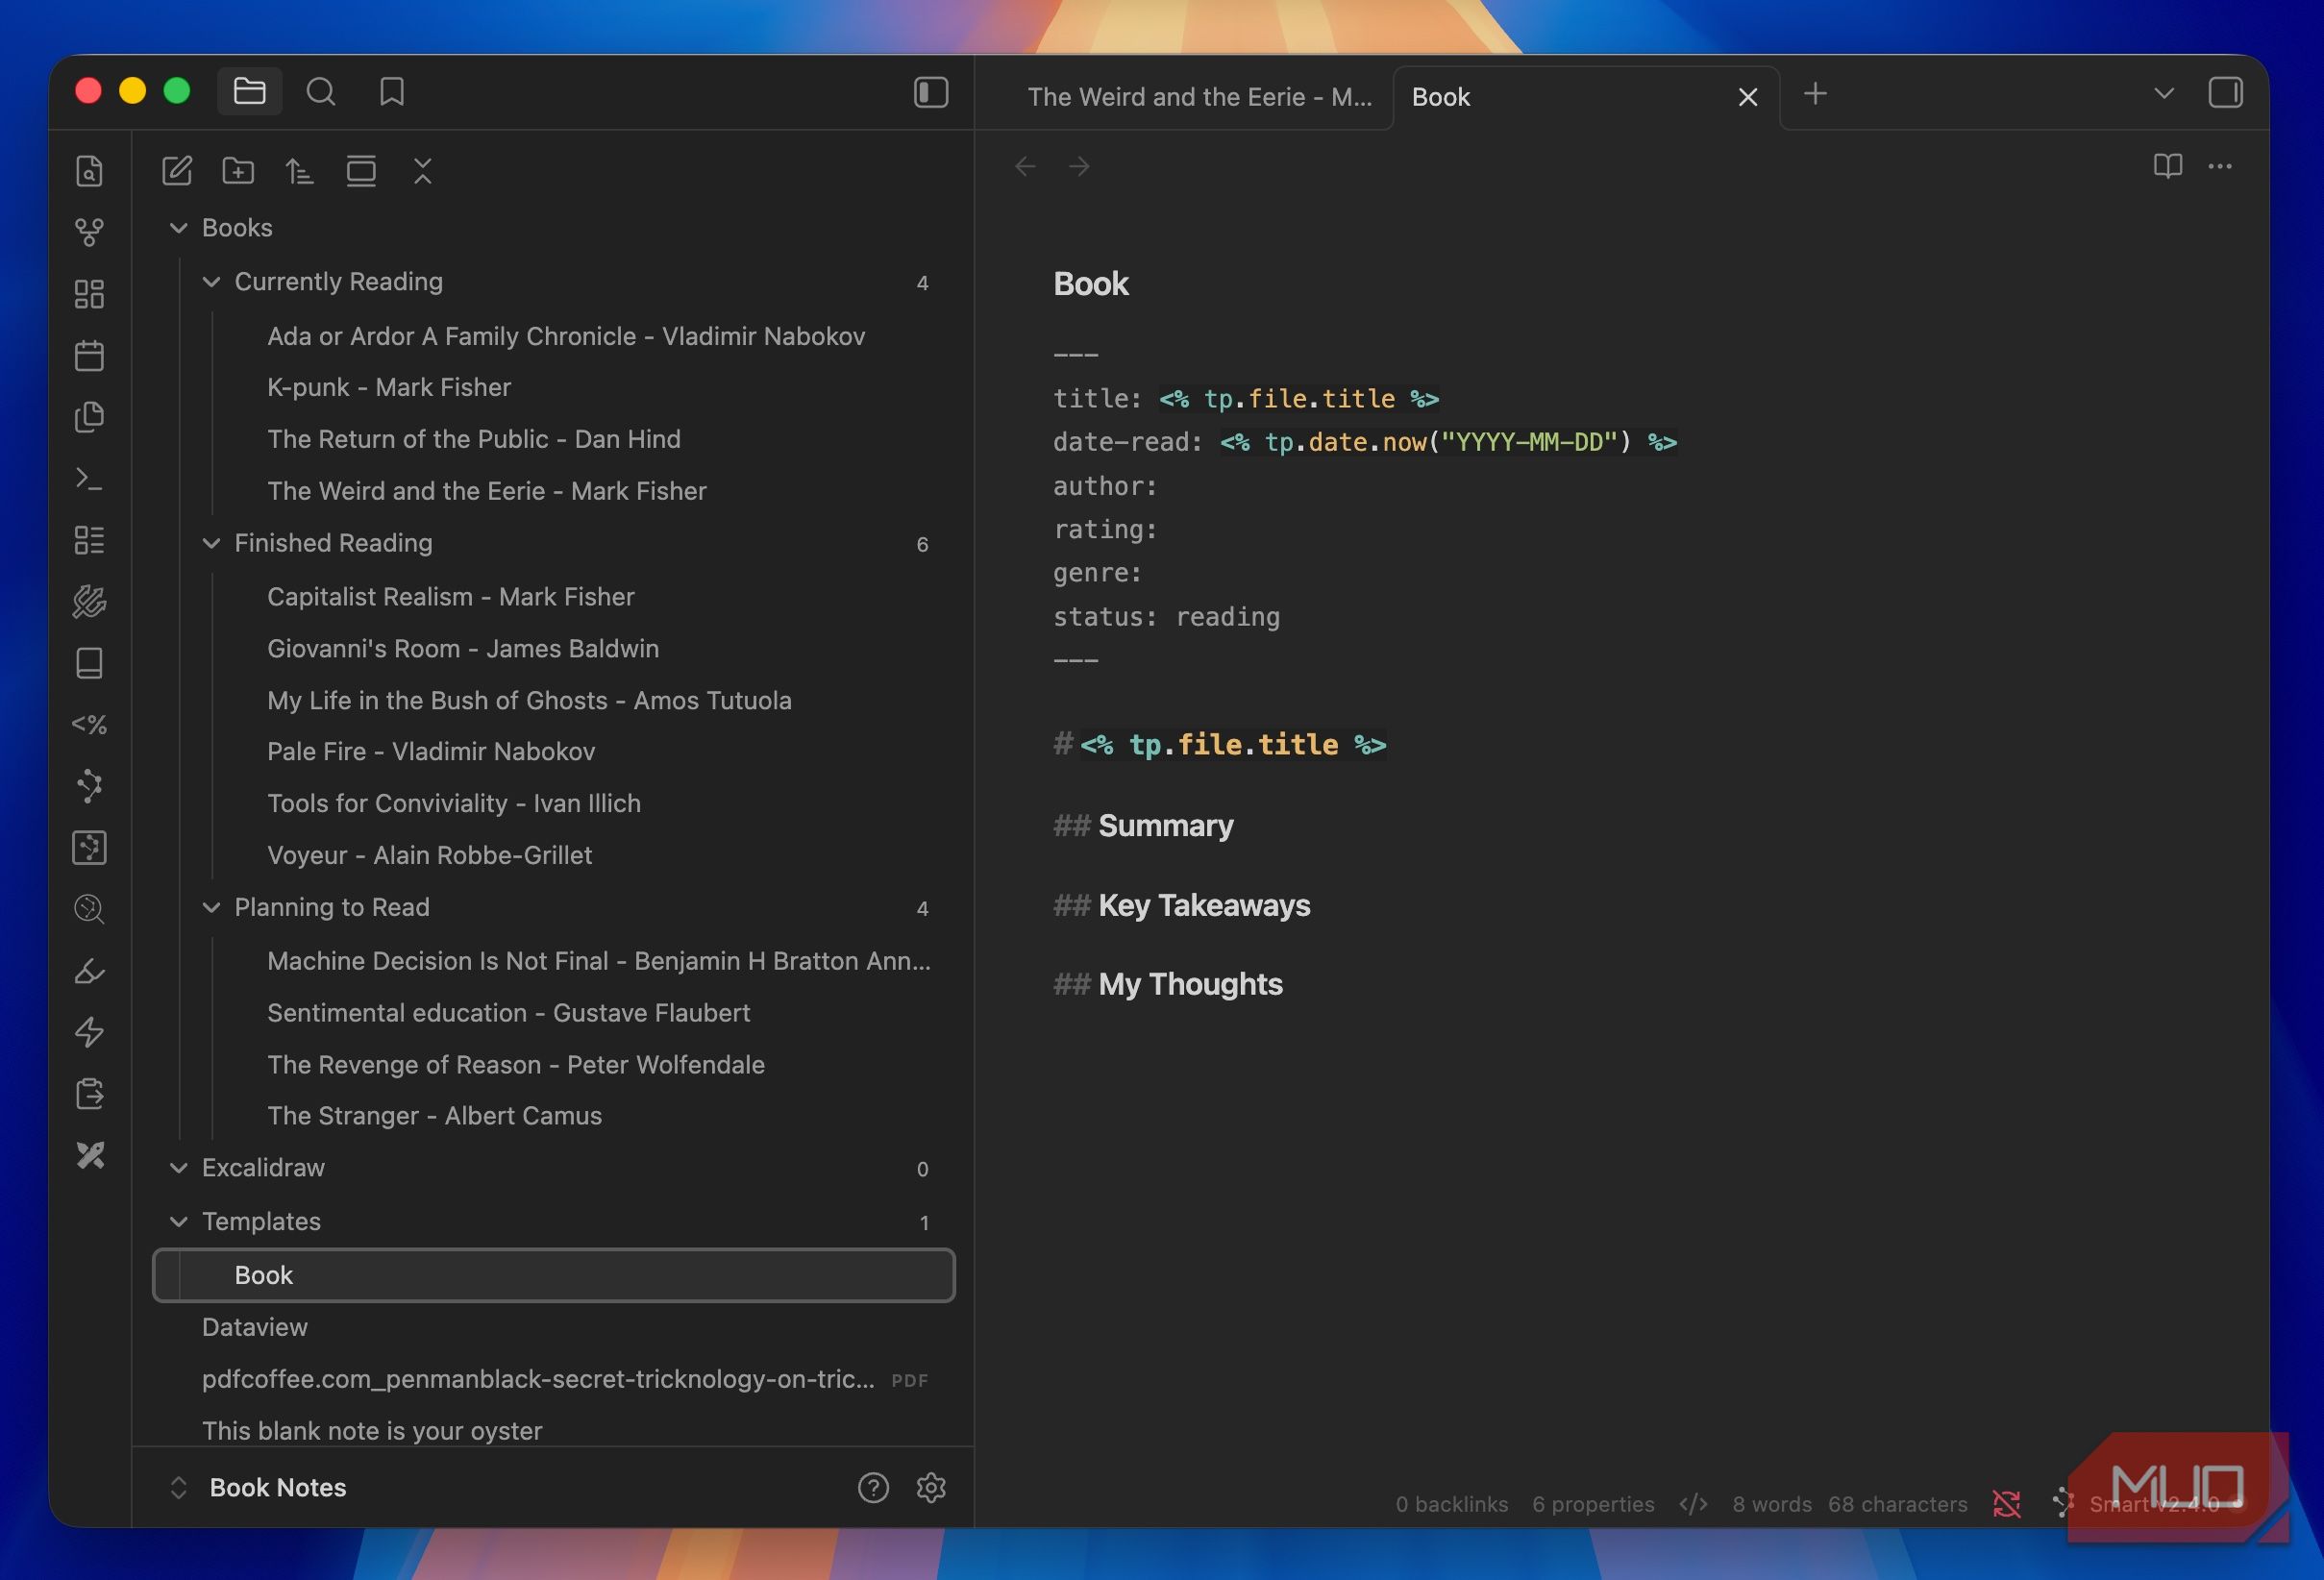This screenshot has width=2324, height=1580.
Task: Open the Dataview note
Action: tap(555, 1327)
